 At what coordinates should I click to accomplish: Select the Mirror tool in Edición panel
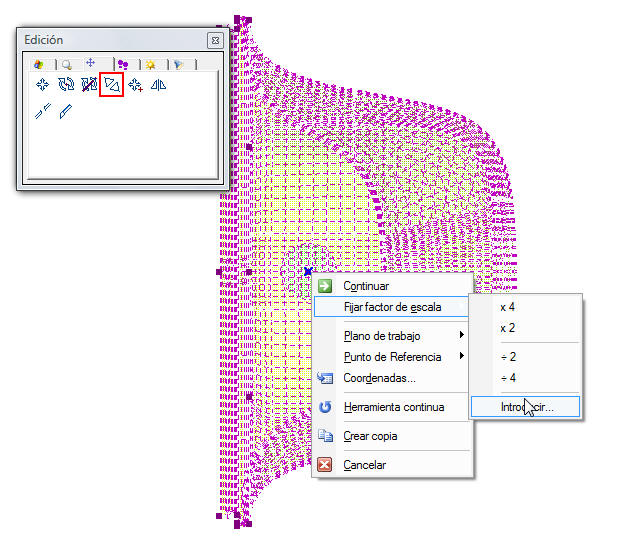tap(158, 85)
